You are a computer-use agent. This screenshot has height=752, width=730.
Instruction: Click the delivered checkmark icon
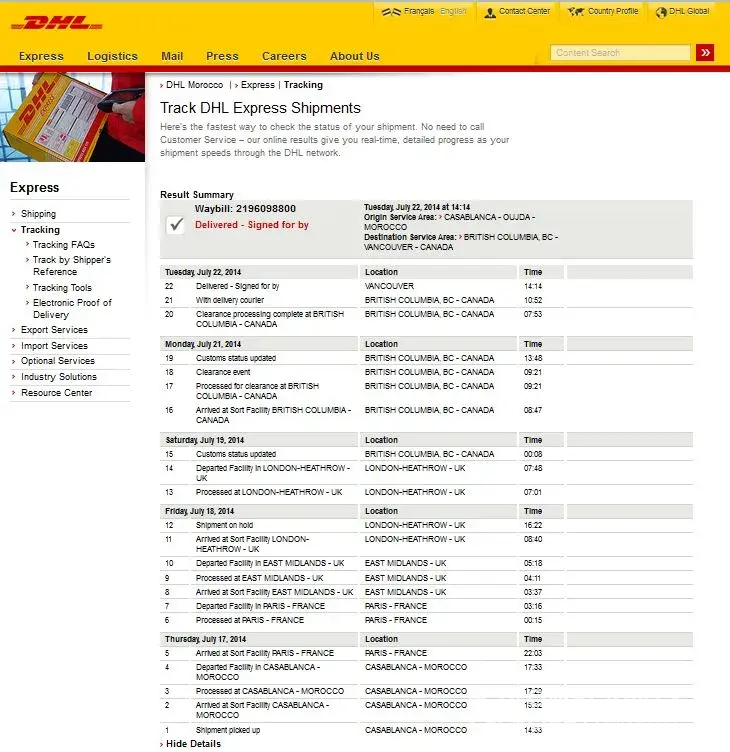pyautogui.click(x=176, y=224)
